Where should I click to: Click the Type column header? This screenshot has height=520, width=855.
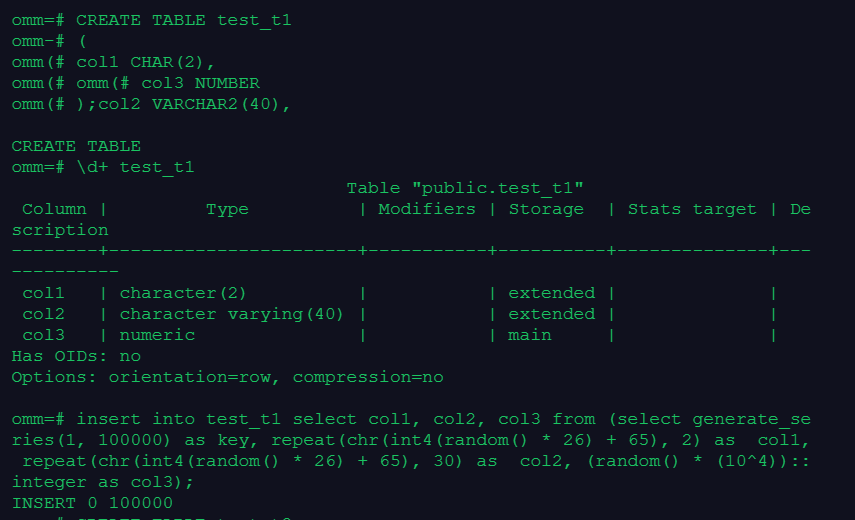click(227, 209)
